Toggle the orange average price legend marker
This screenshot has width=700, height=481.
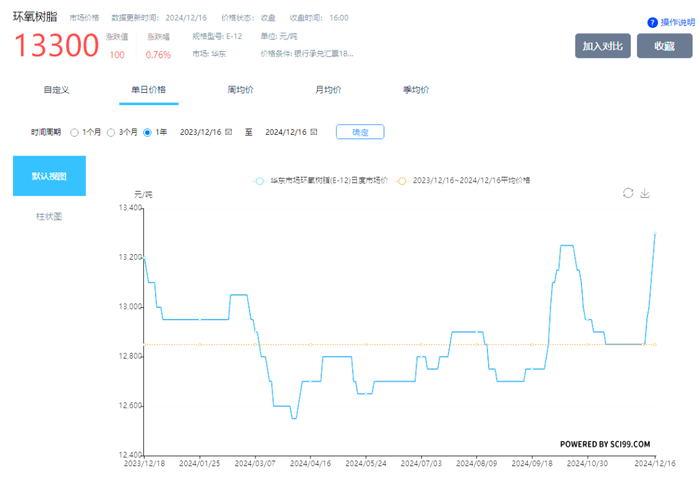[x=402, y=181]
